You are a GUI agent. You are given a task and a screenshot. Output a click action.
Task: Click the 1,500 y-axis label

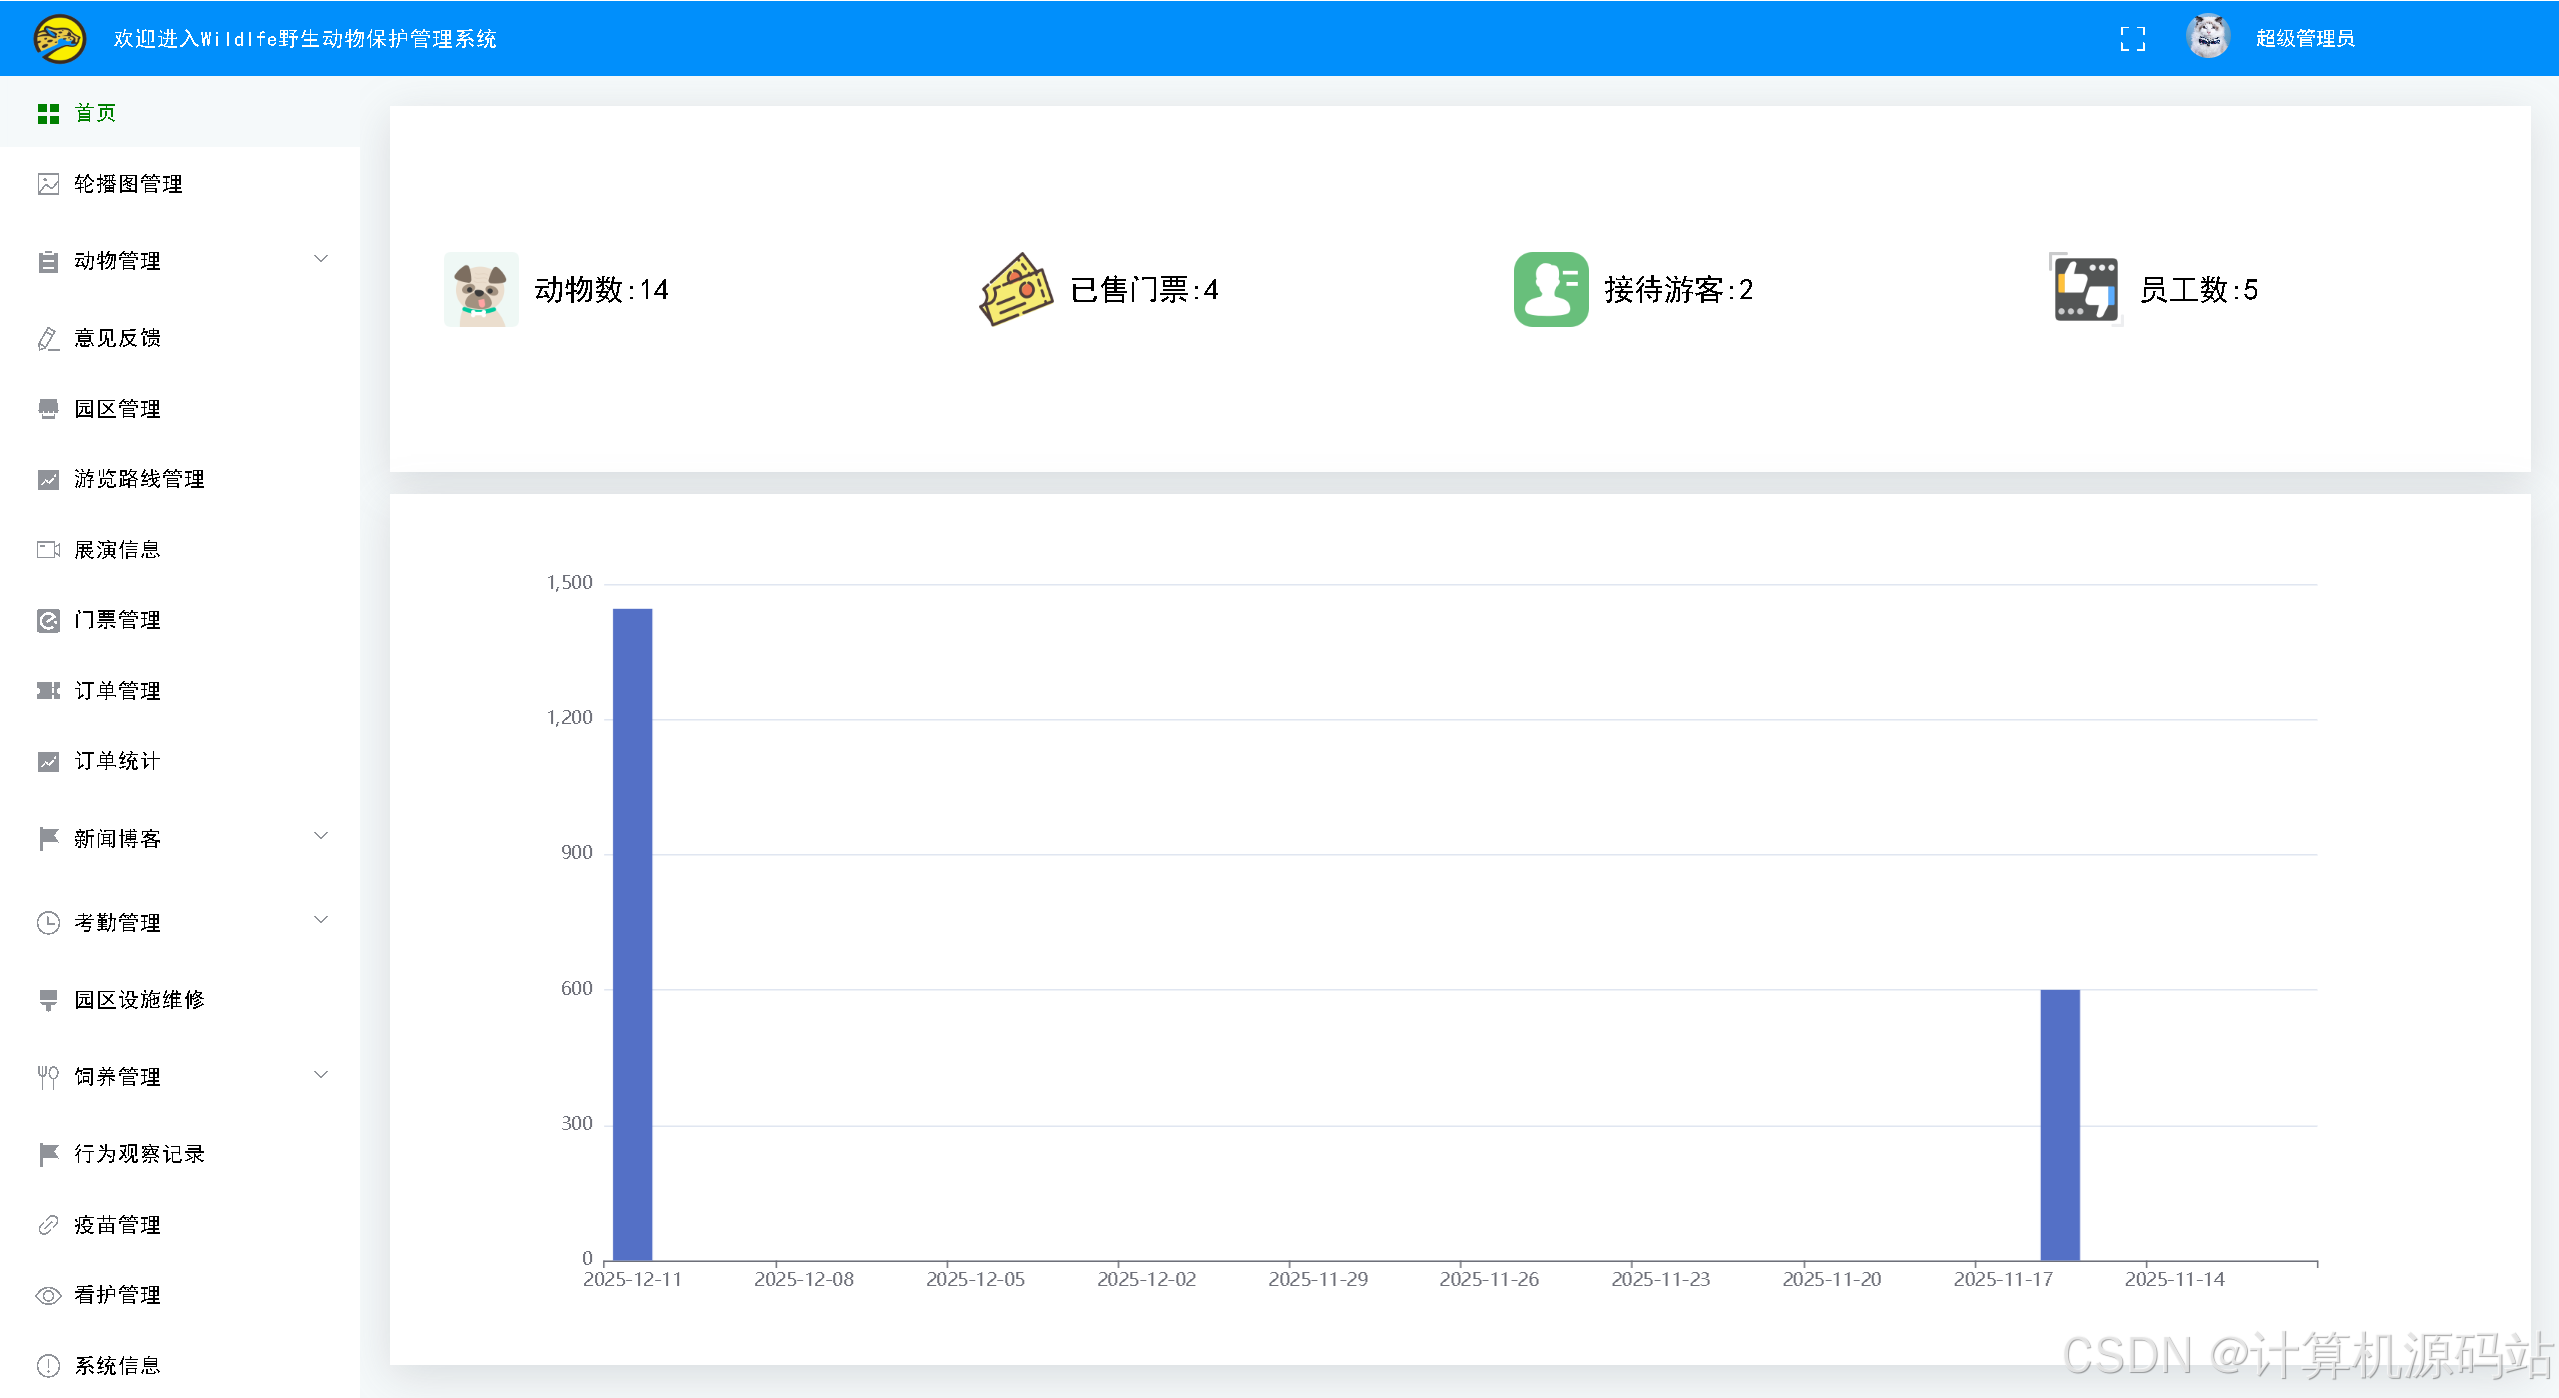[x=569, y=582]
